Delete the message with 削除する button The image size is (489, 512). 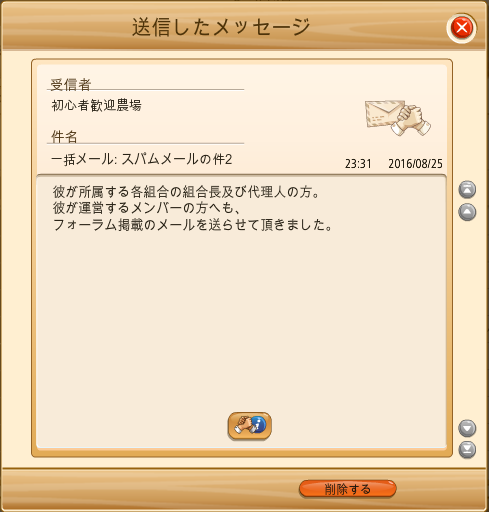click(x=348, y=489)
